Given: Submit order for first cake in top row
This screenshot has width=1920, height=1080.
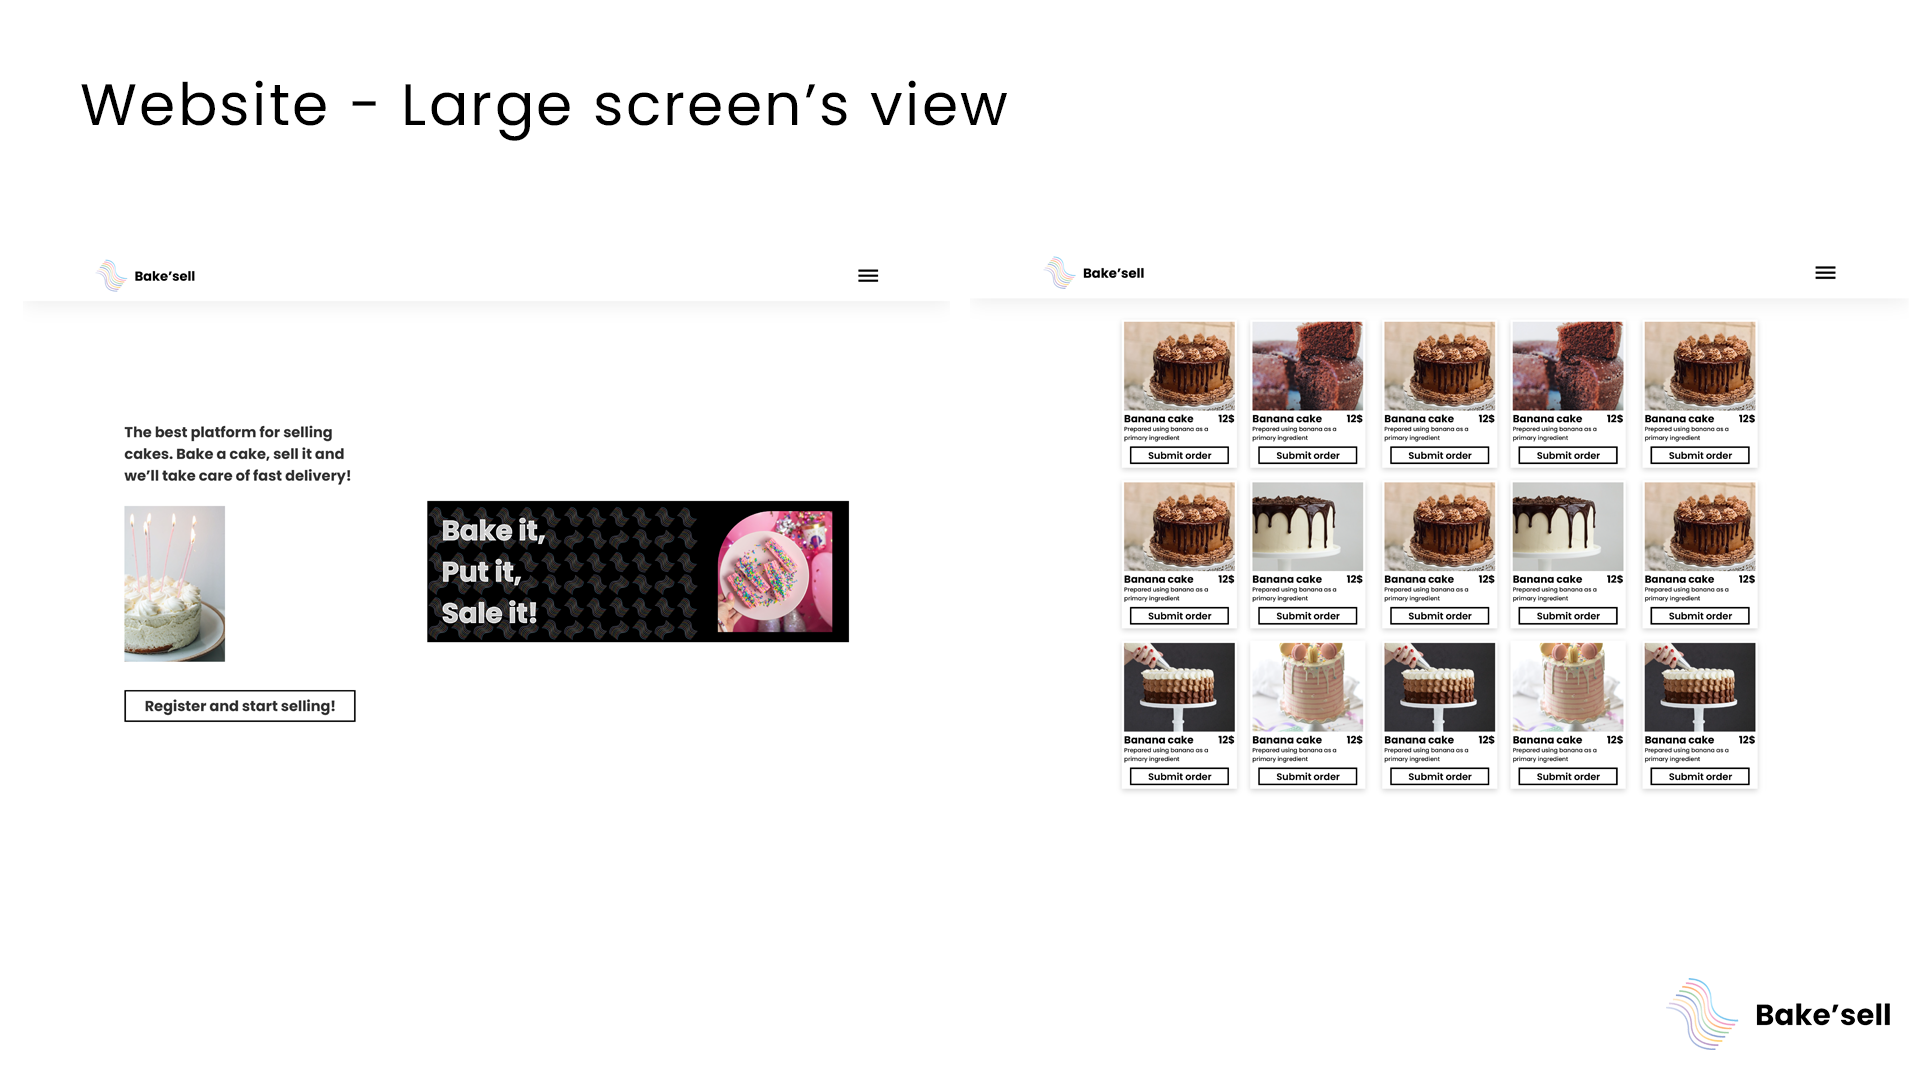Looking at the screenshot, I should 1179,456.
